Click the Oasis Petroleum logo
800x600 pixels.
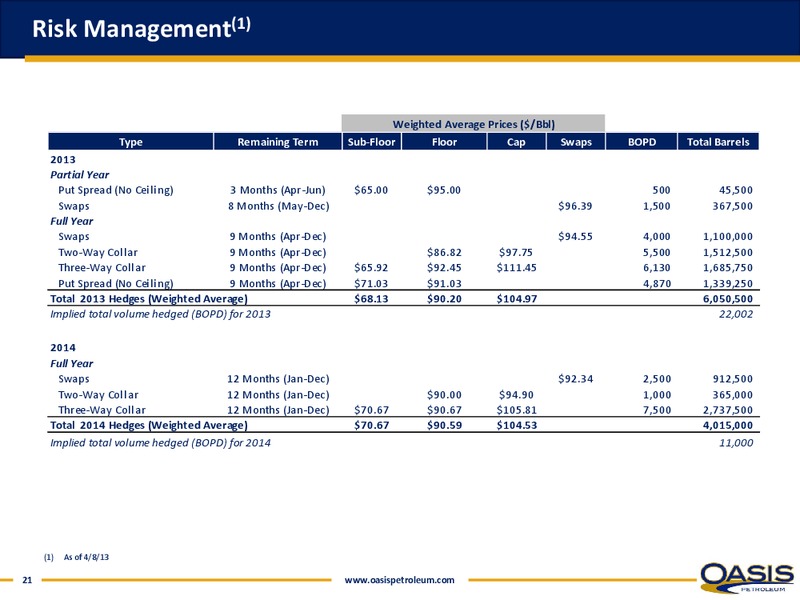coord(747,577)
